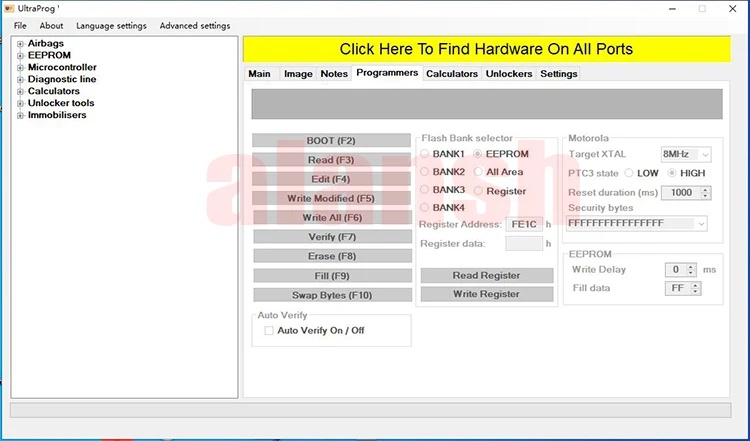Viewport: 750px width, 441px height.
Task: Click the gray status display panel
Action: 487,104
